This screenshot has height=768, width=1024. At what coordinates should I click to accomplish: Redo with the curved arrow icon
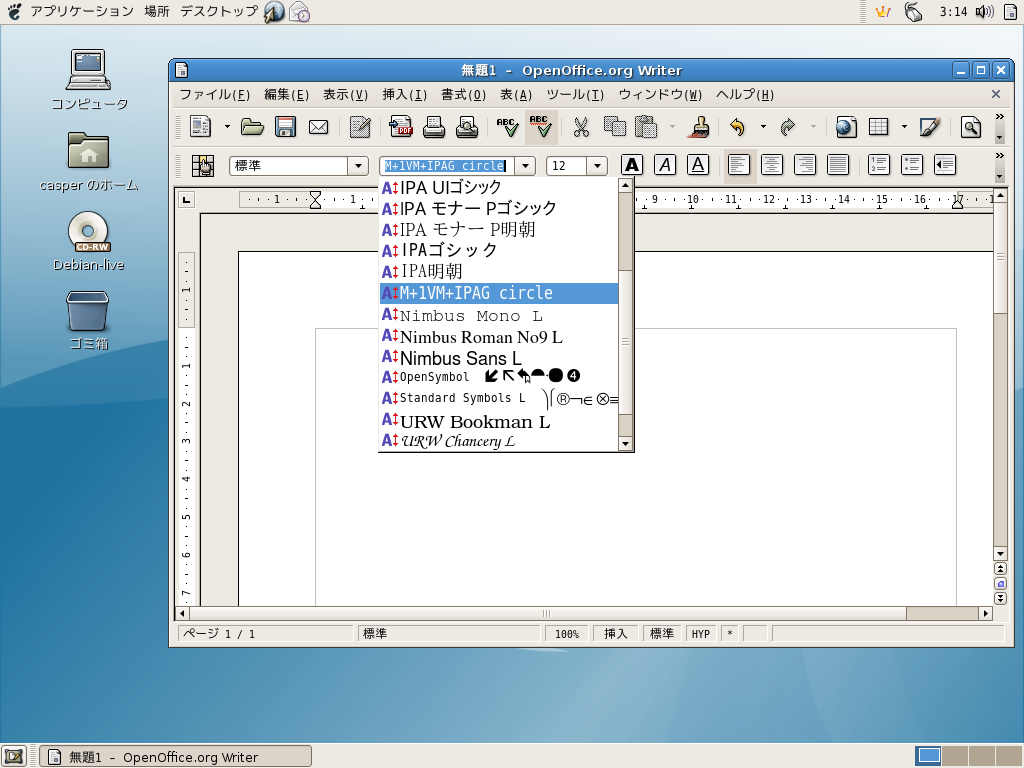[x=788, y=127]
